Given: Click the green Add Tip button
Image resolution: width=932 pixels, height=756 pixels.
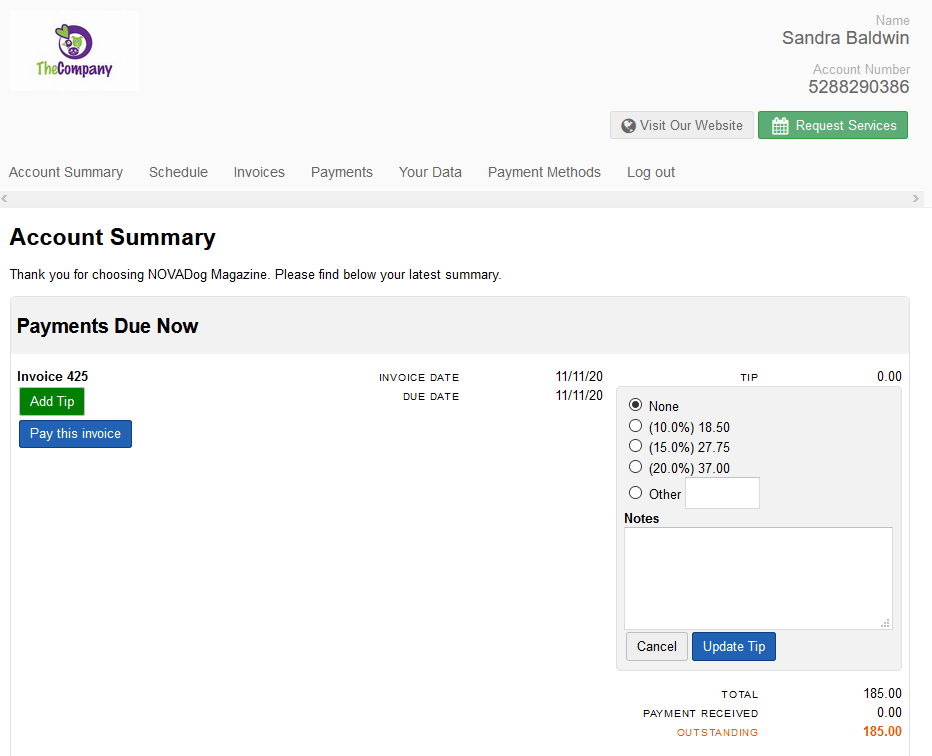Looking at the screenshot, I should pos(52,402).
